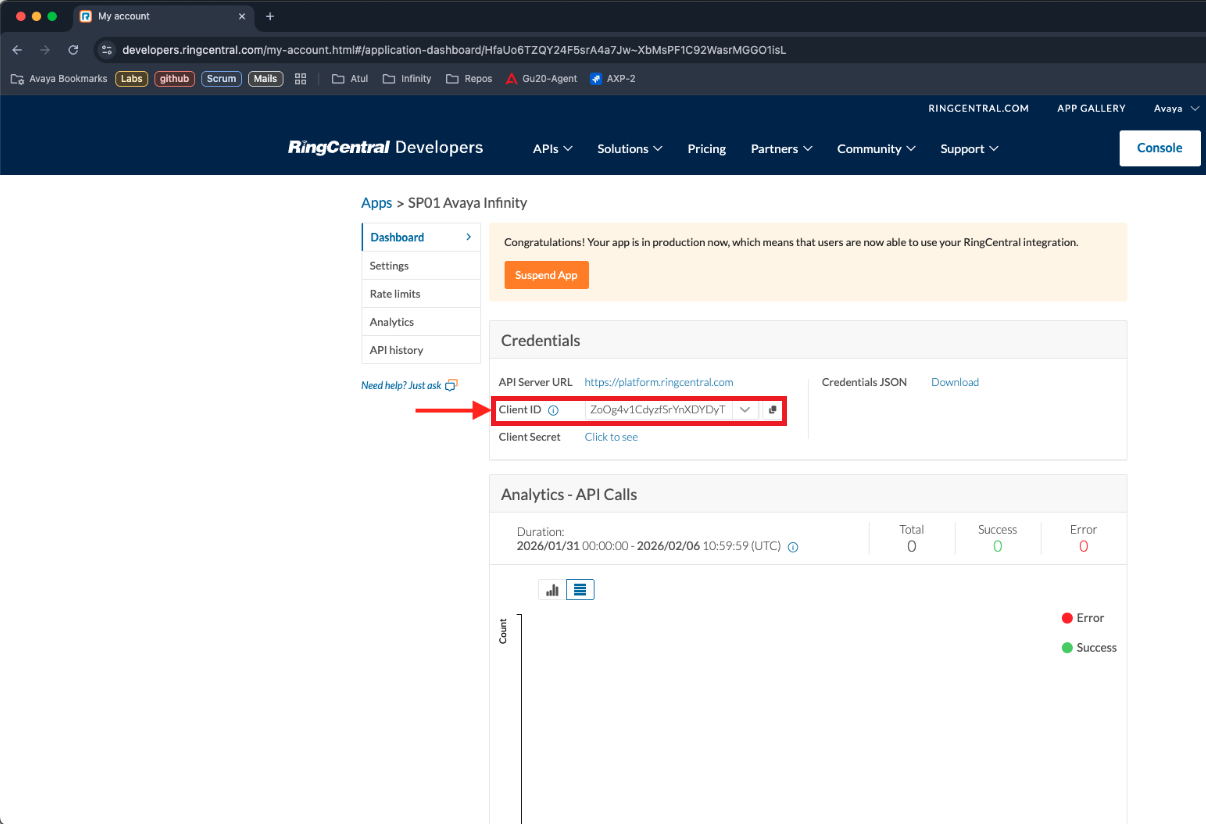Image resolution: width=1206 pixels, height=824 pixels.
Task: Expand the Client ID dropdown arrow
Action: coord(745,410)
